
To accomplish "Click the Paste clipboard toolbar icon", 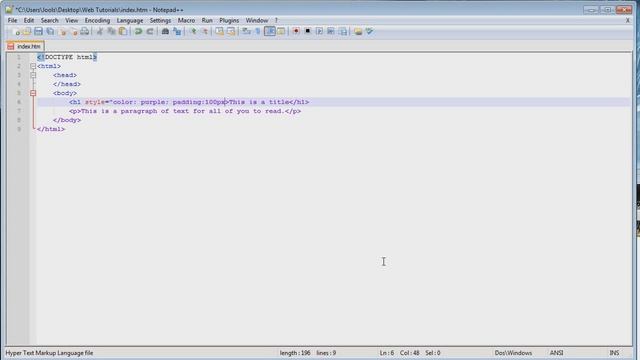I will pyautogui.click(x=122, y=31).
